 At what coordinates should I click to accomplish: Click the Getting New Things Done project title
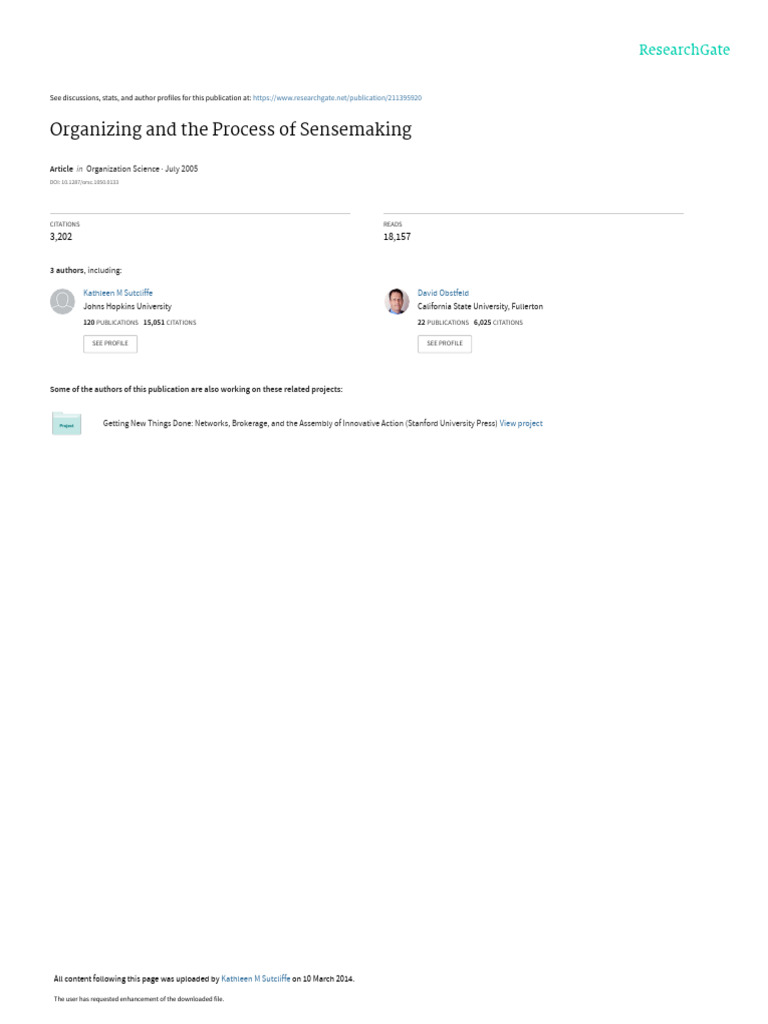click(300, 423)
